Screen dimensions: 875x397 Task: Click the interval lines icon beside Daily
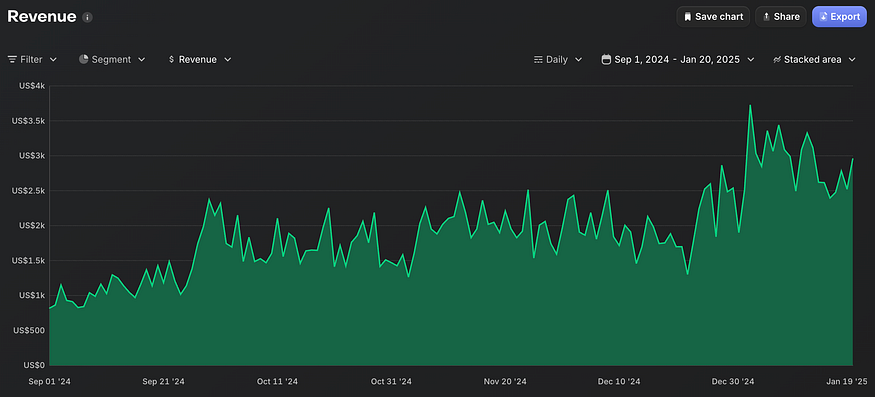539,59
